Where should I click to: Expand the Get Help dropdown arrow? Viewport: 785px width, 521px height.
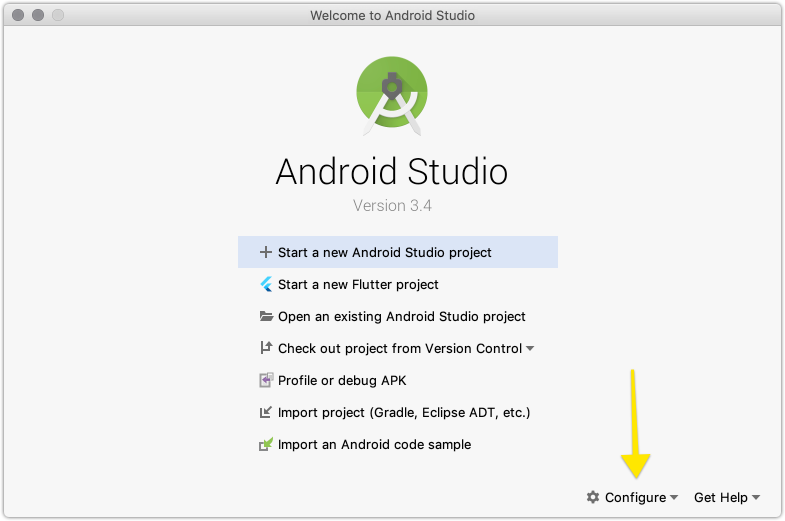click(x=756, y=497)
